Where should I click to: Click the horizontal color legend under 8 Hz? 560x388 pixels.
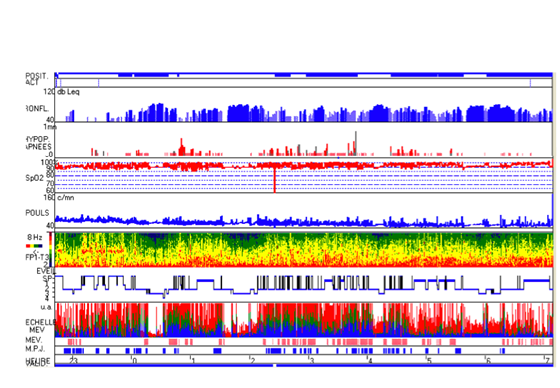34,246
